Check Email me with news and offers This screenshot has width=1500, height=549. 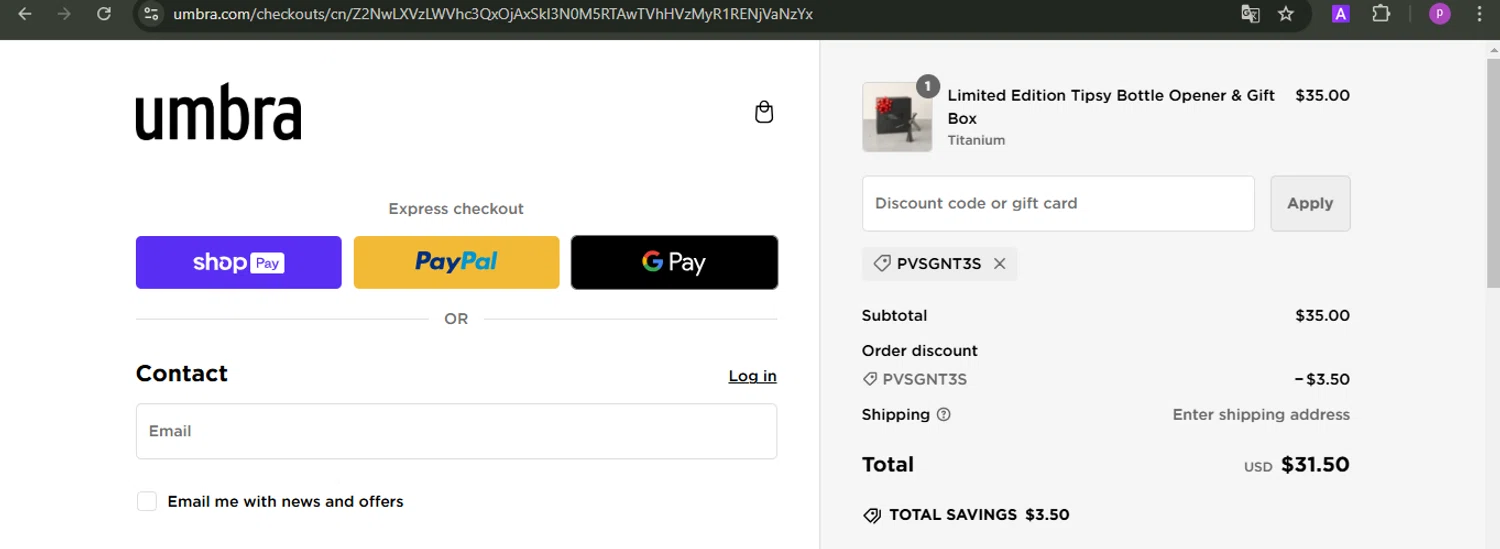click(147, 501)
